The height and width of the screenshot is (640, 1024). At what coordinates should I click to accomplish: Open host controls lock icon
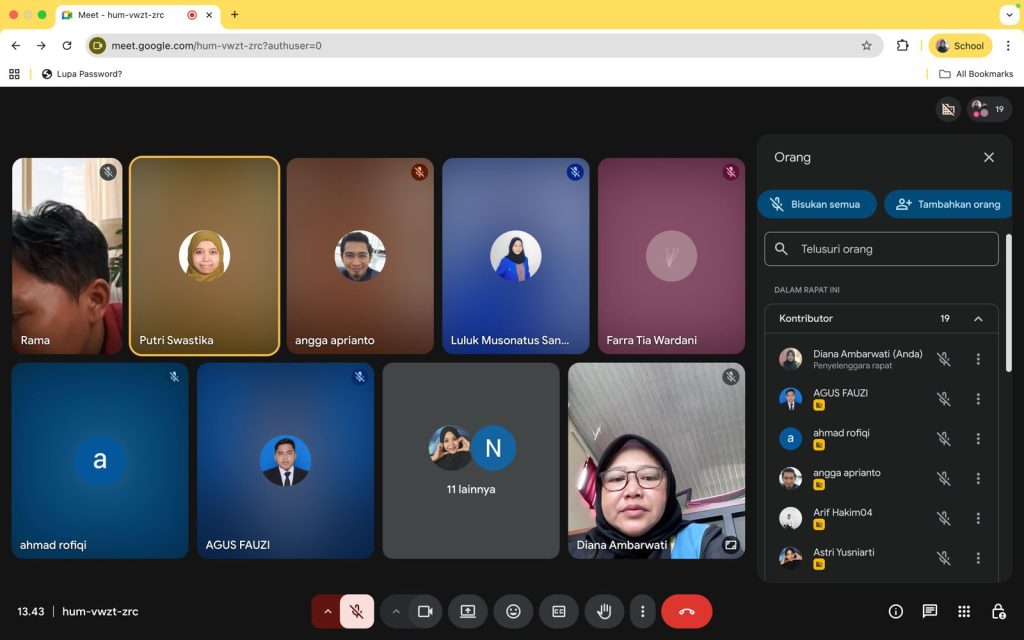(998, 611)
